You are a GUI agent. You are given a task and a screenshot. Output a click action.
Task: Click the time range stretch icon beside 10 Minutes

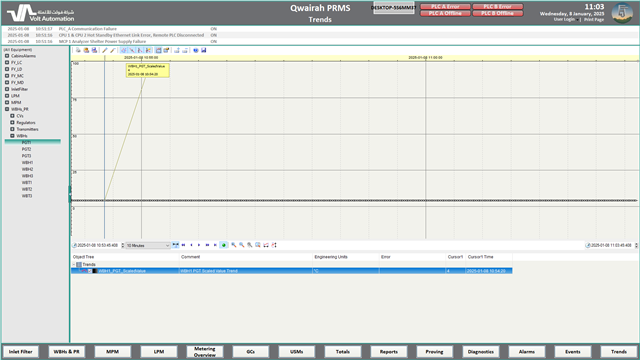pos(175,245)
